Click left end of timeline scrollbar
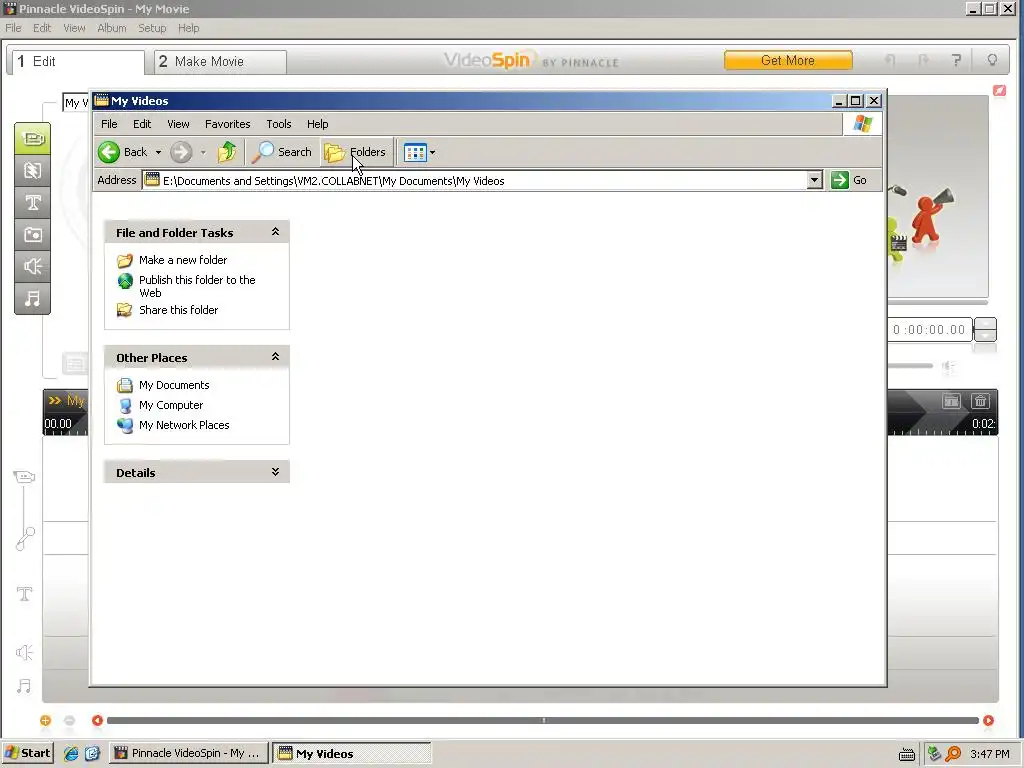 point(97,720)
